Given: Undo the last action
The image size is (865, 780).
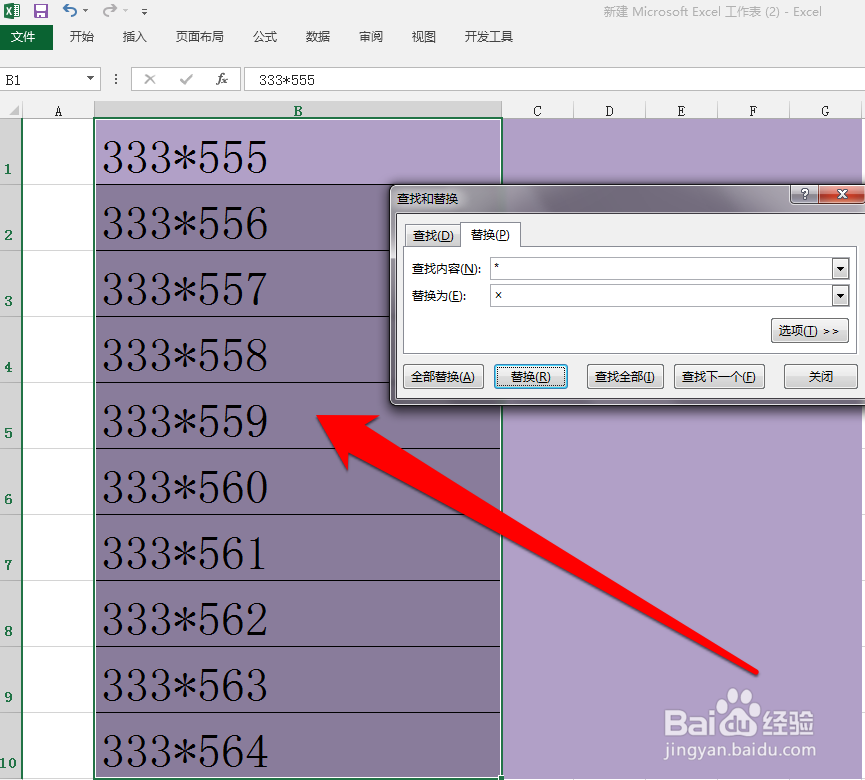Looking at the screenshot, I should coord(70,10).
